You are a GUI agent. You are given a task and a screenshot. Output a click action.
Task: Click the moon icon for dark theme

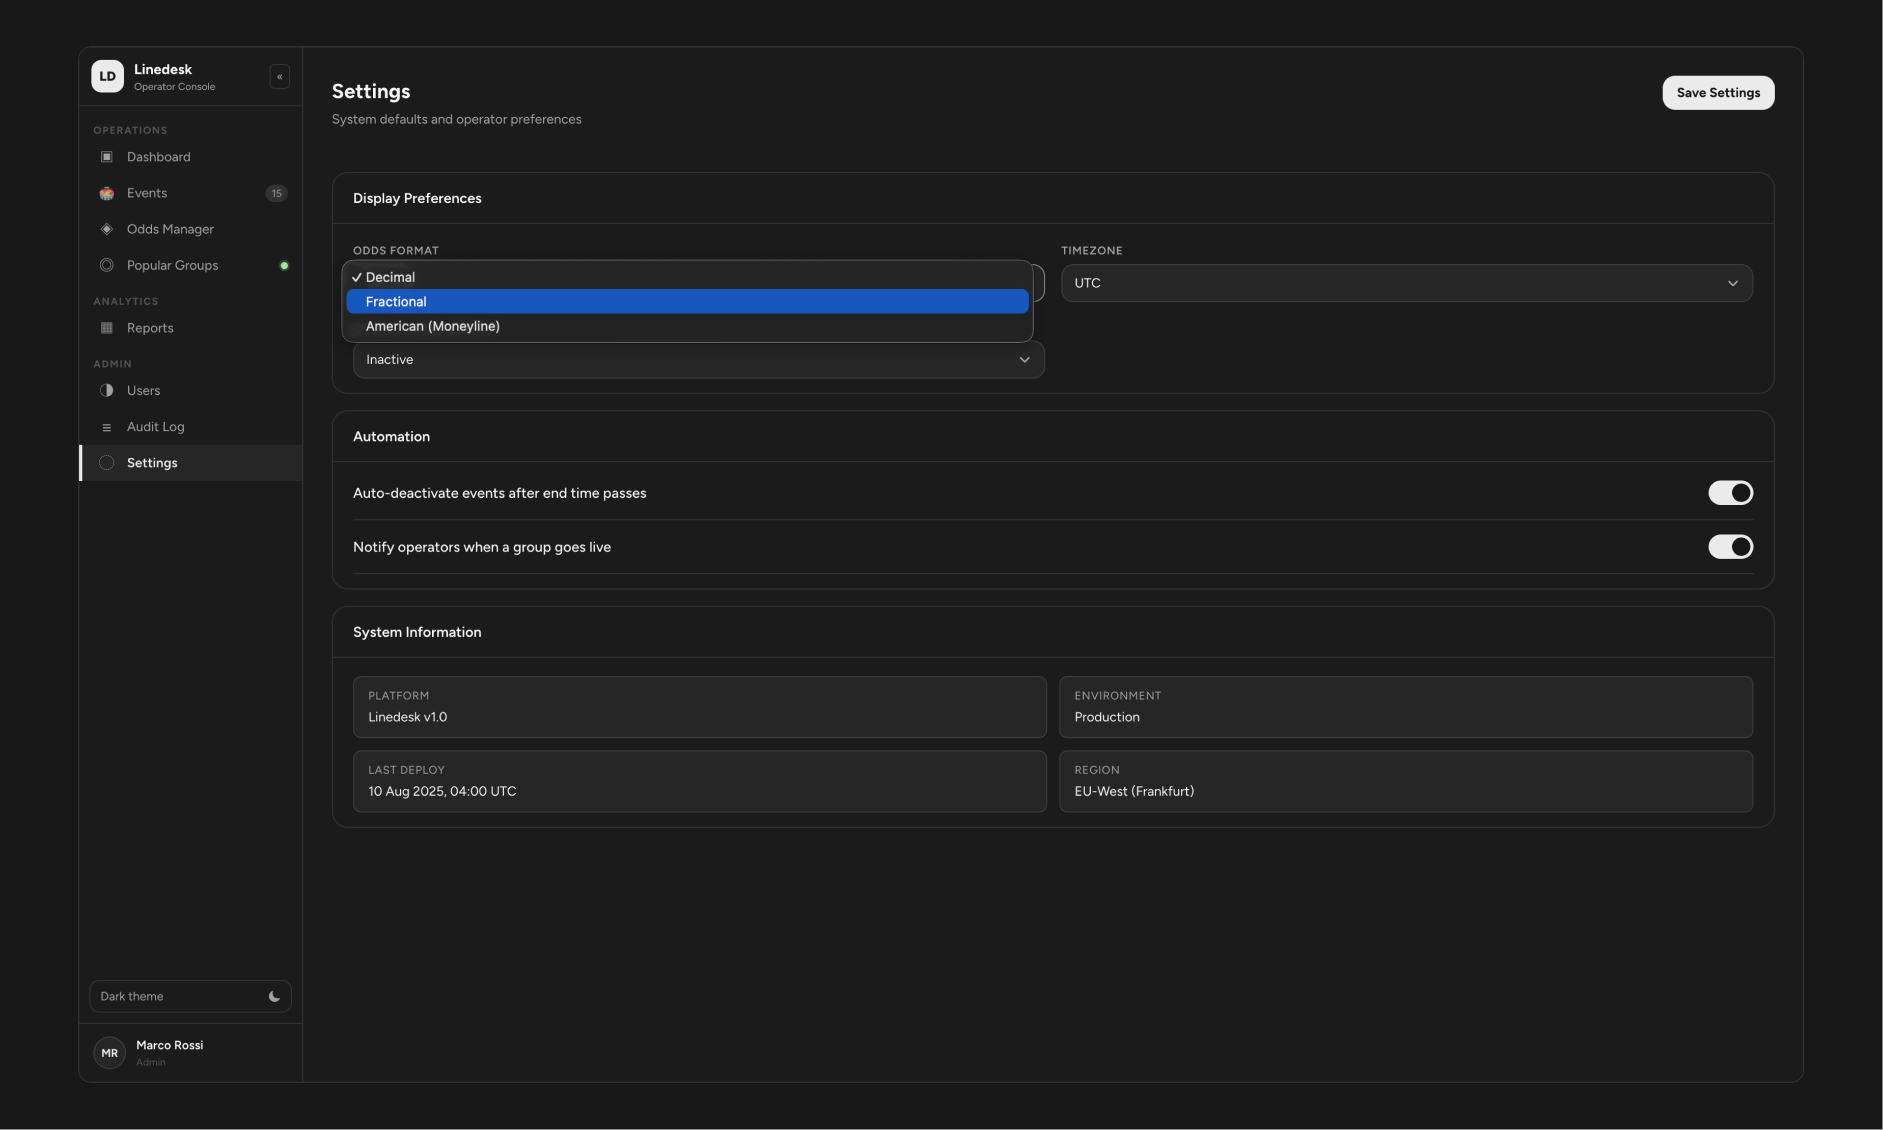pyautogui.click(x=274, y=996)
